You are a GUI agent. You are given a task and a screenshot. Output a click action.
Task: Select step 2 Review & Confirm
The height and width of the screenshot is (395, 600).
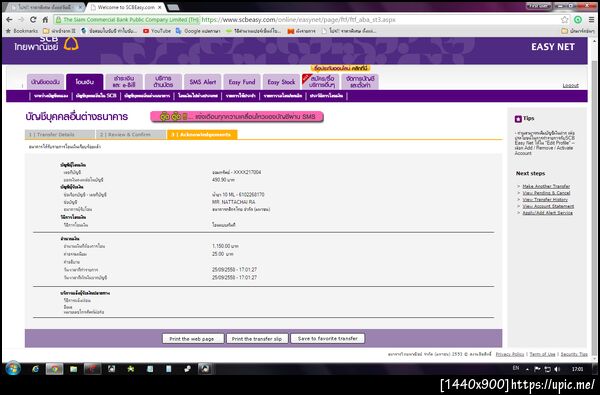pos(131,135)
